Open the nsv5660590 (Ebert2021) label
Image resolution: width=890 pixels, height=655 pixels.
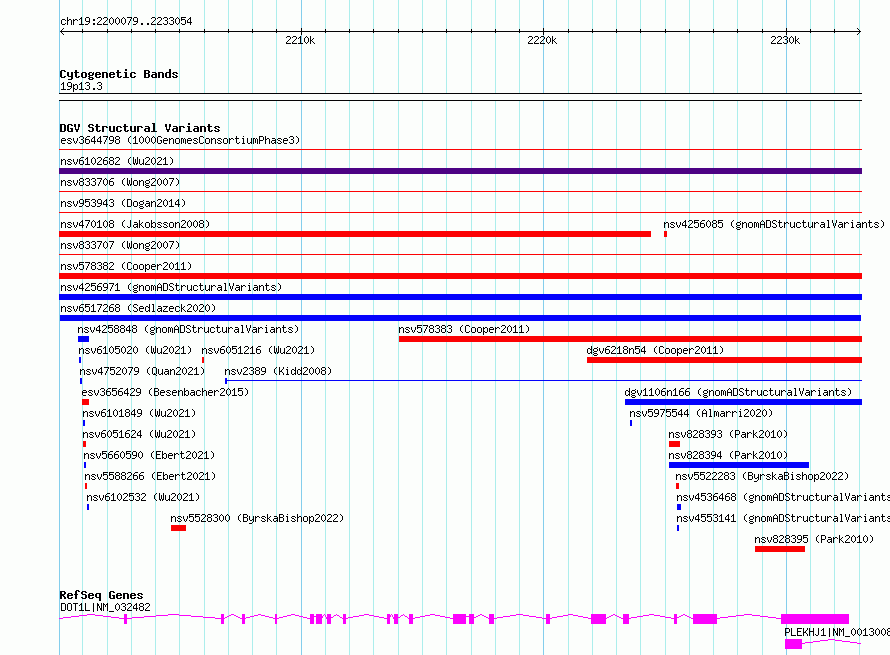tap(149, 455)
